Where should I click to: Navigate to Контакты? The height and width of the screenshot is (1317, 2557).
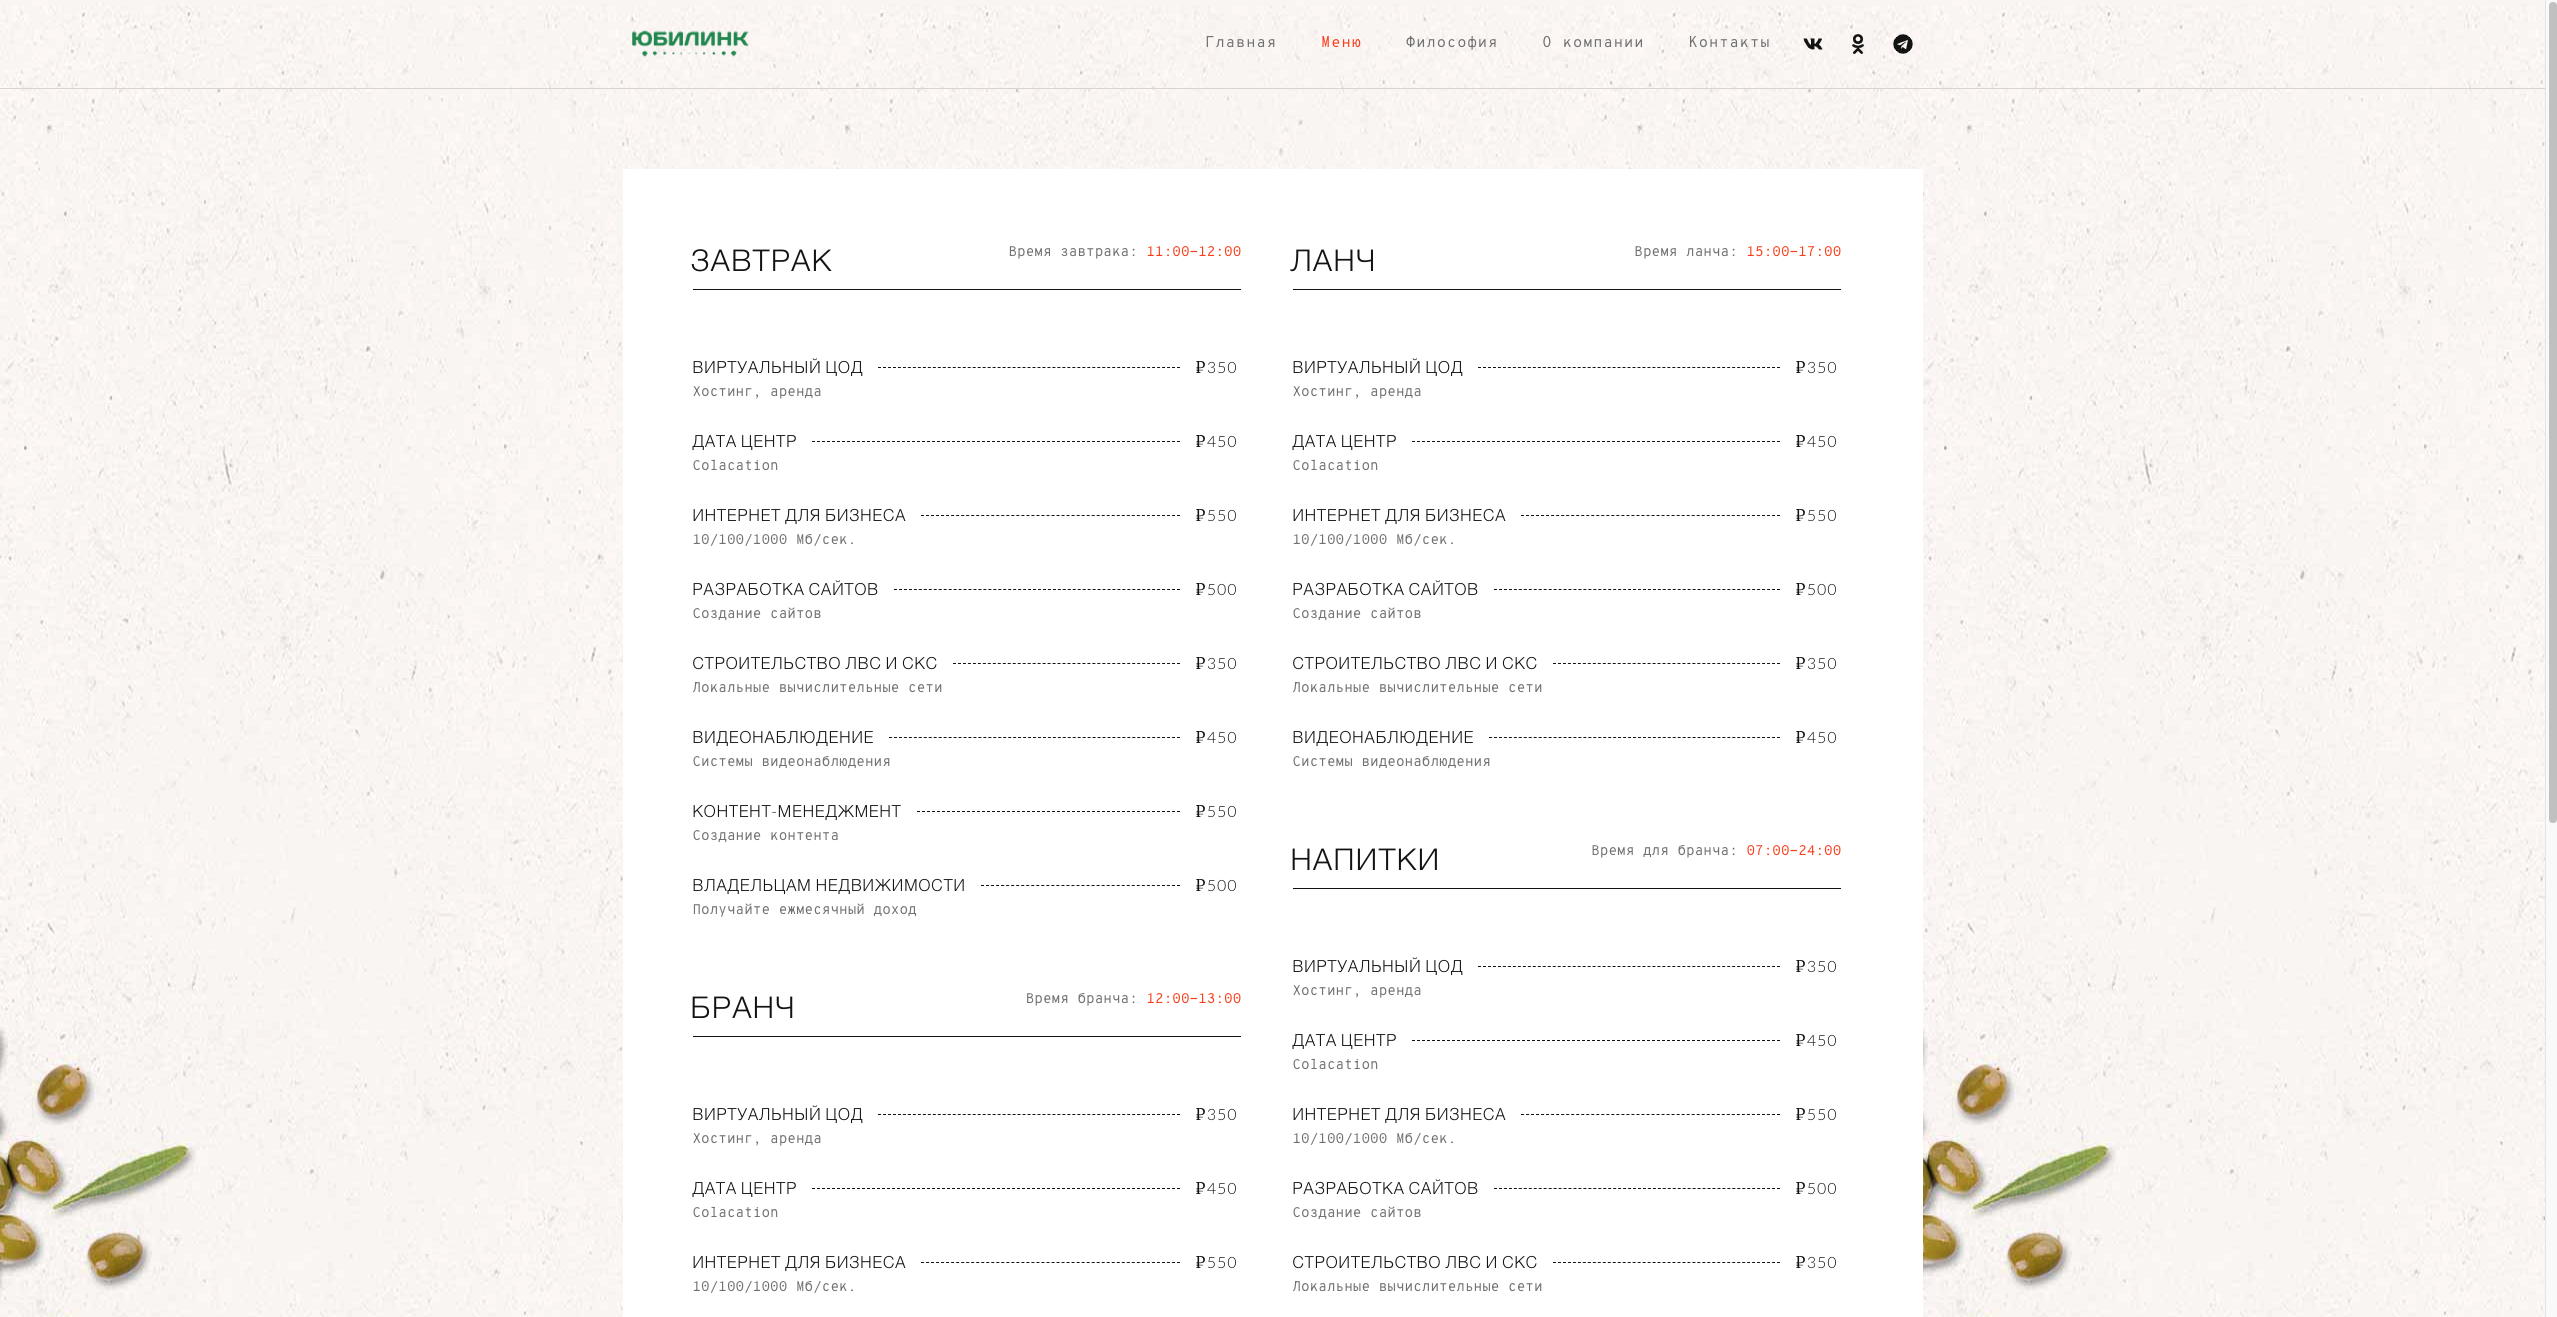tap(1729, 42)
